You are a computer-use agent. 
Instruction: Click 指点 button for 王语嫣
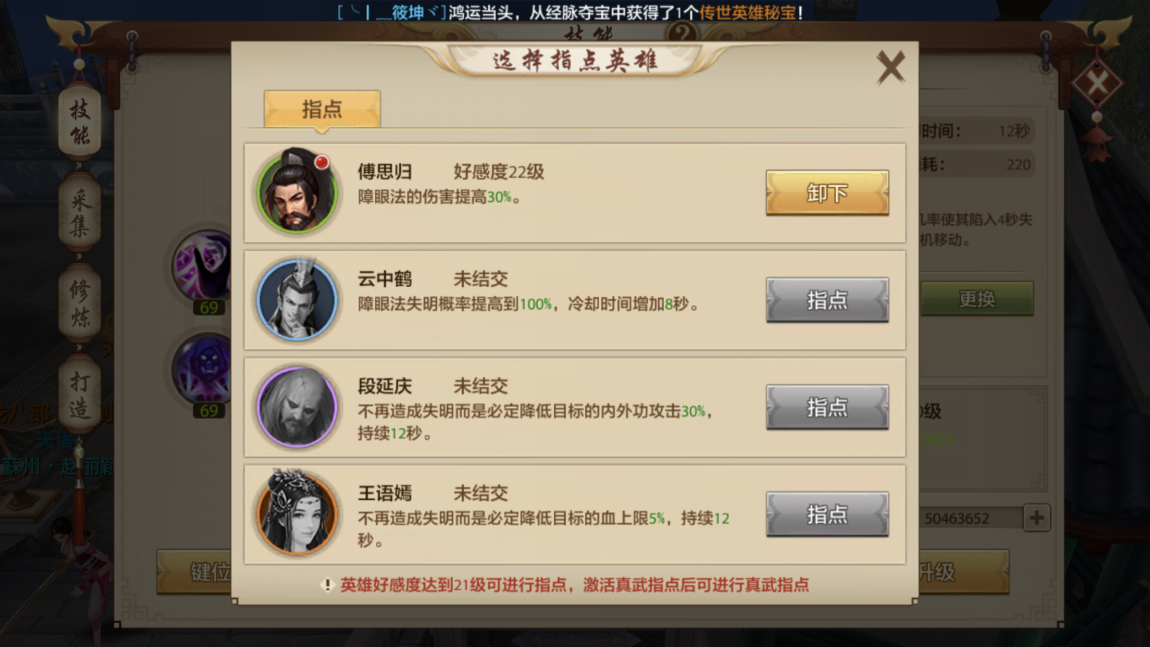point(827,514)
